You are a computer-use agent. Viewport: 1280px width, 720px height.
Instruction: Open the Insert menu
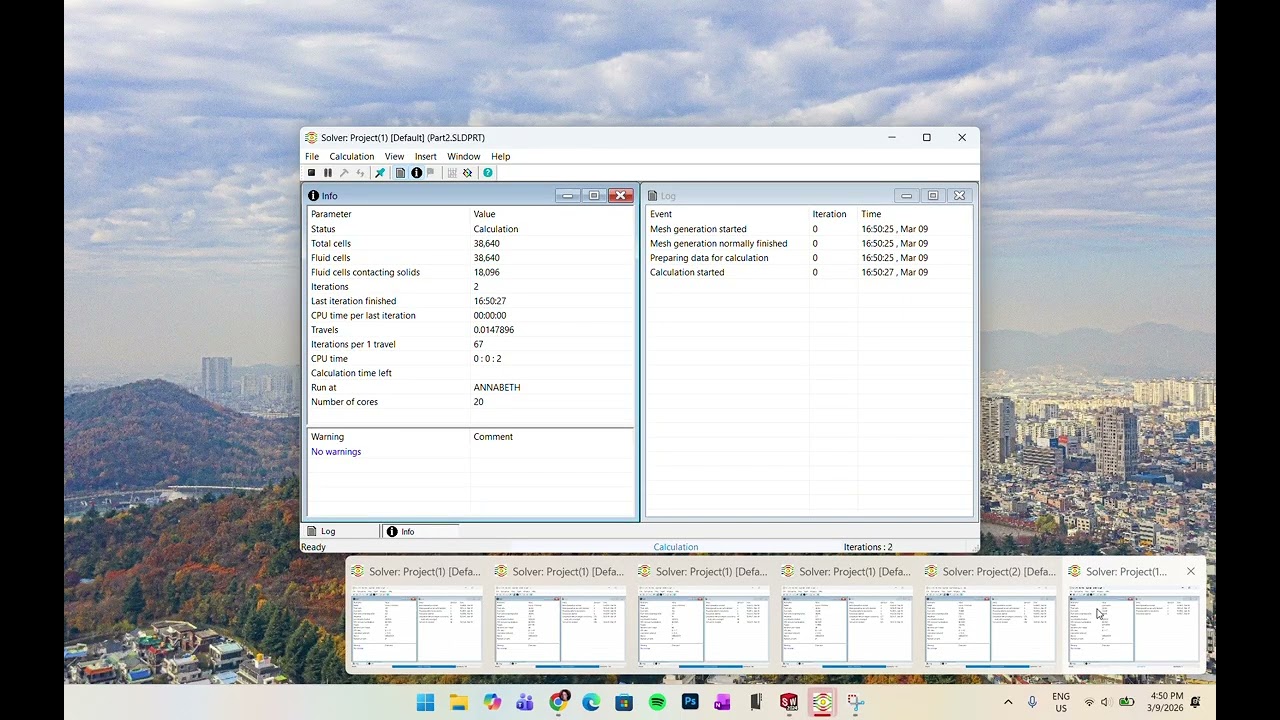pos(426,156)
